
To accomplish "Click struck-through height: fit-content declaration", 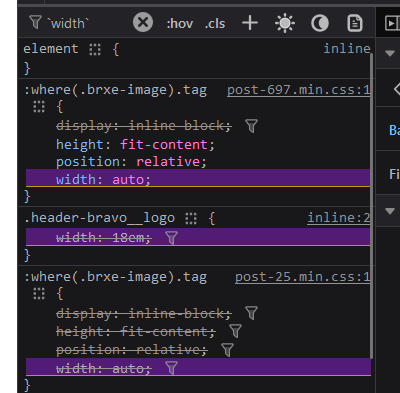I will tap(136, 332).
